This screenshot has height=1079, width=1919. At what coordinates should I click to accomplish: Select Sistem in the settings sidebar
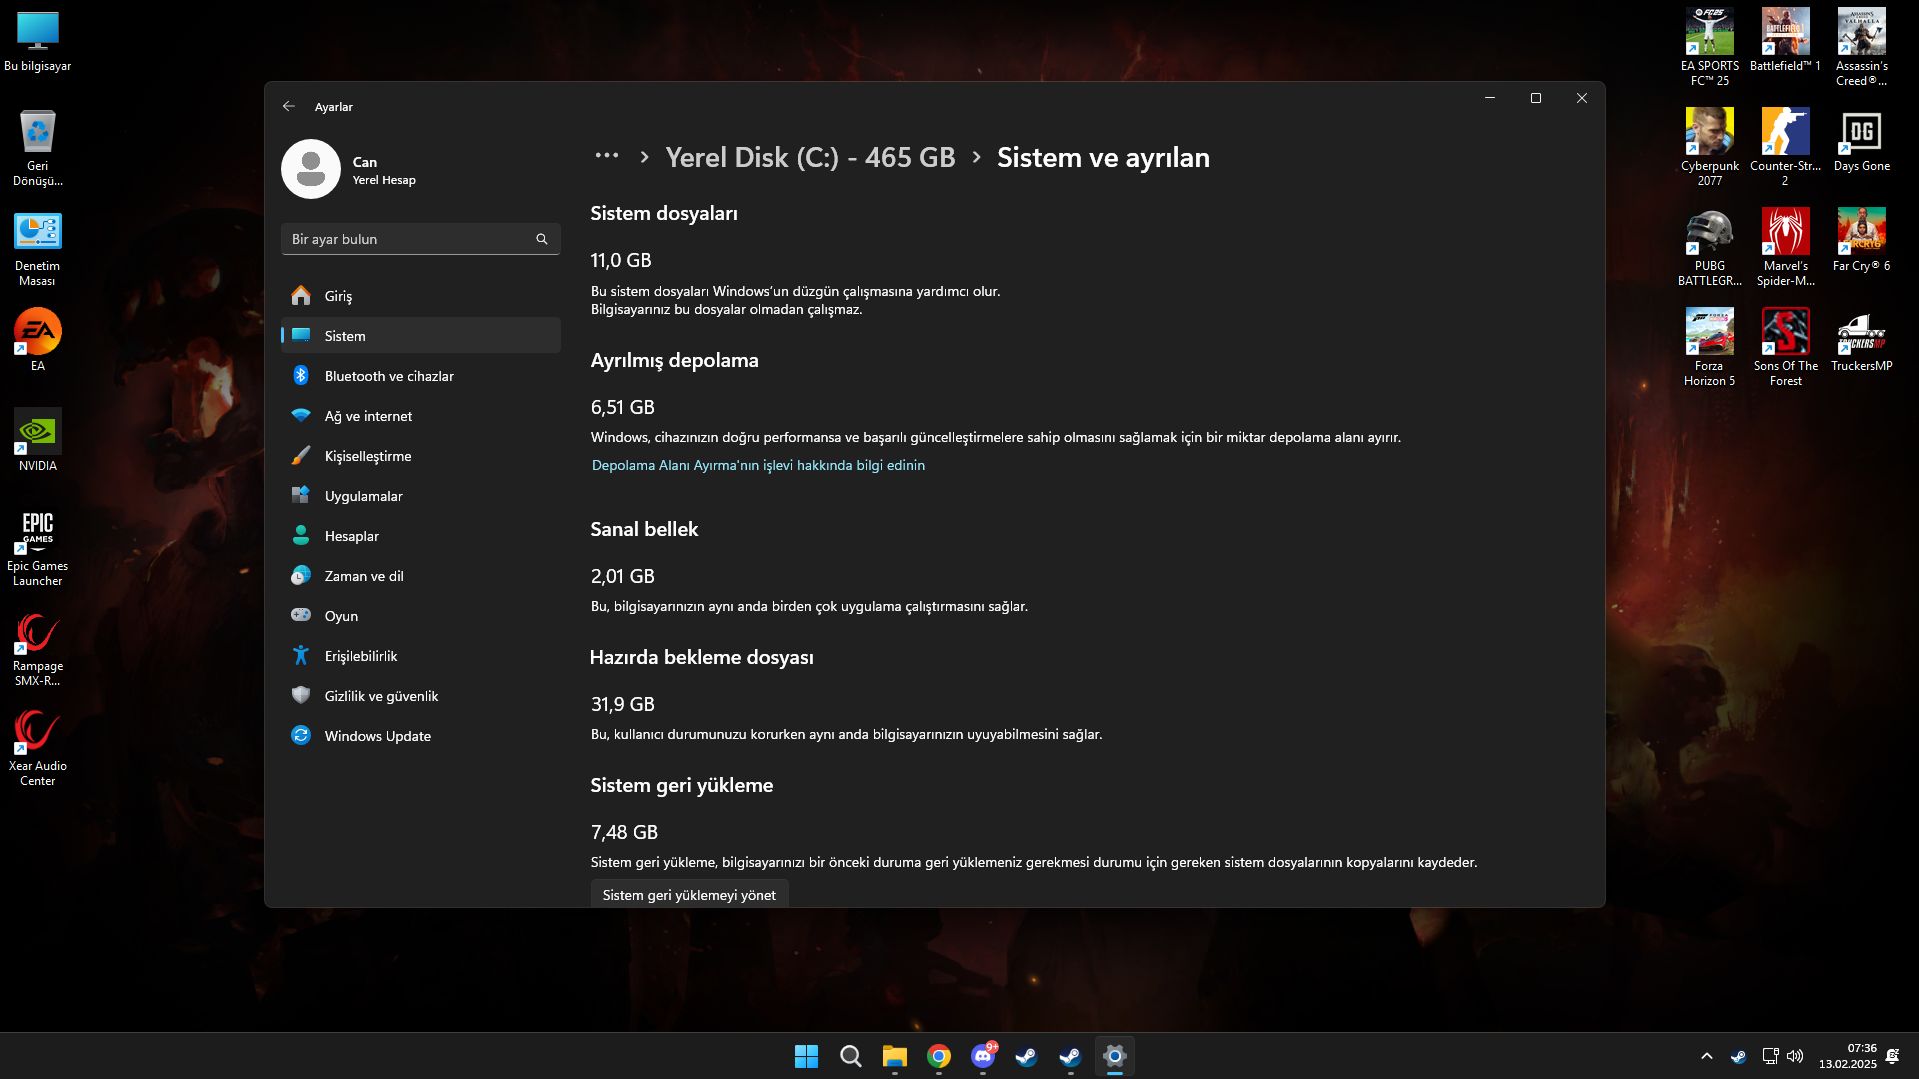pos(420,336)
